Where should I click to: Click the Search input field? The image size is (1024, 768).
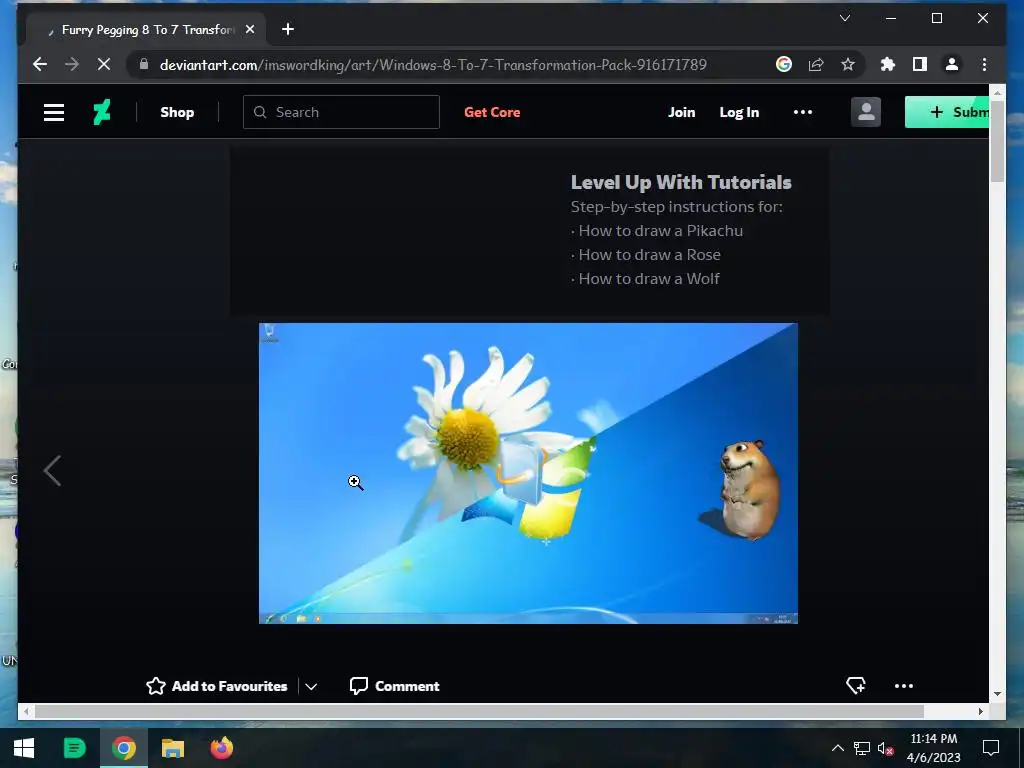341,112
